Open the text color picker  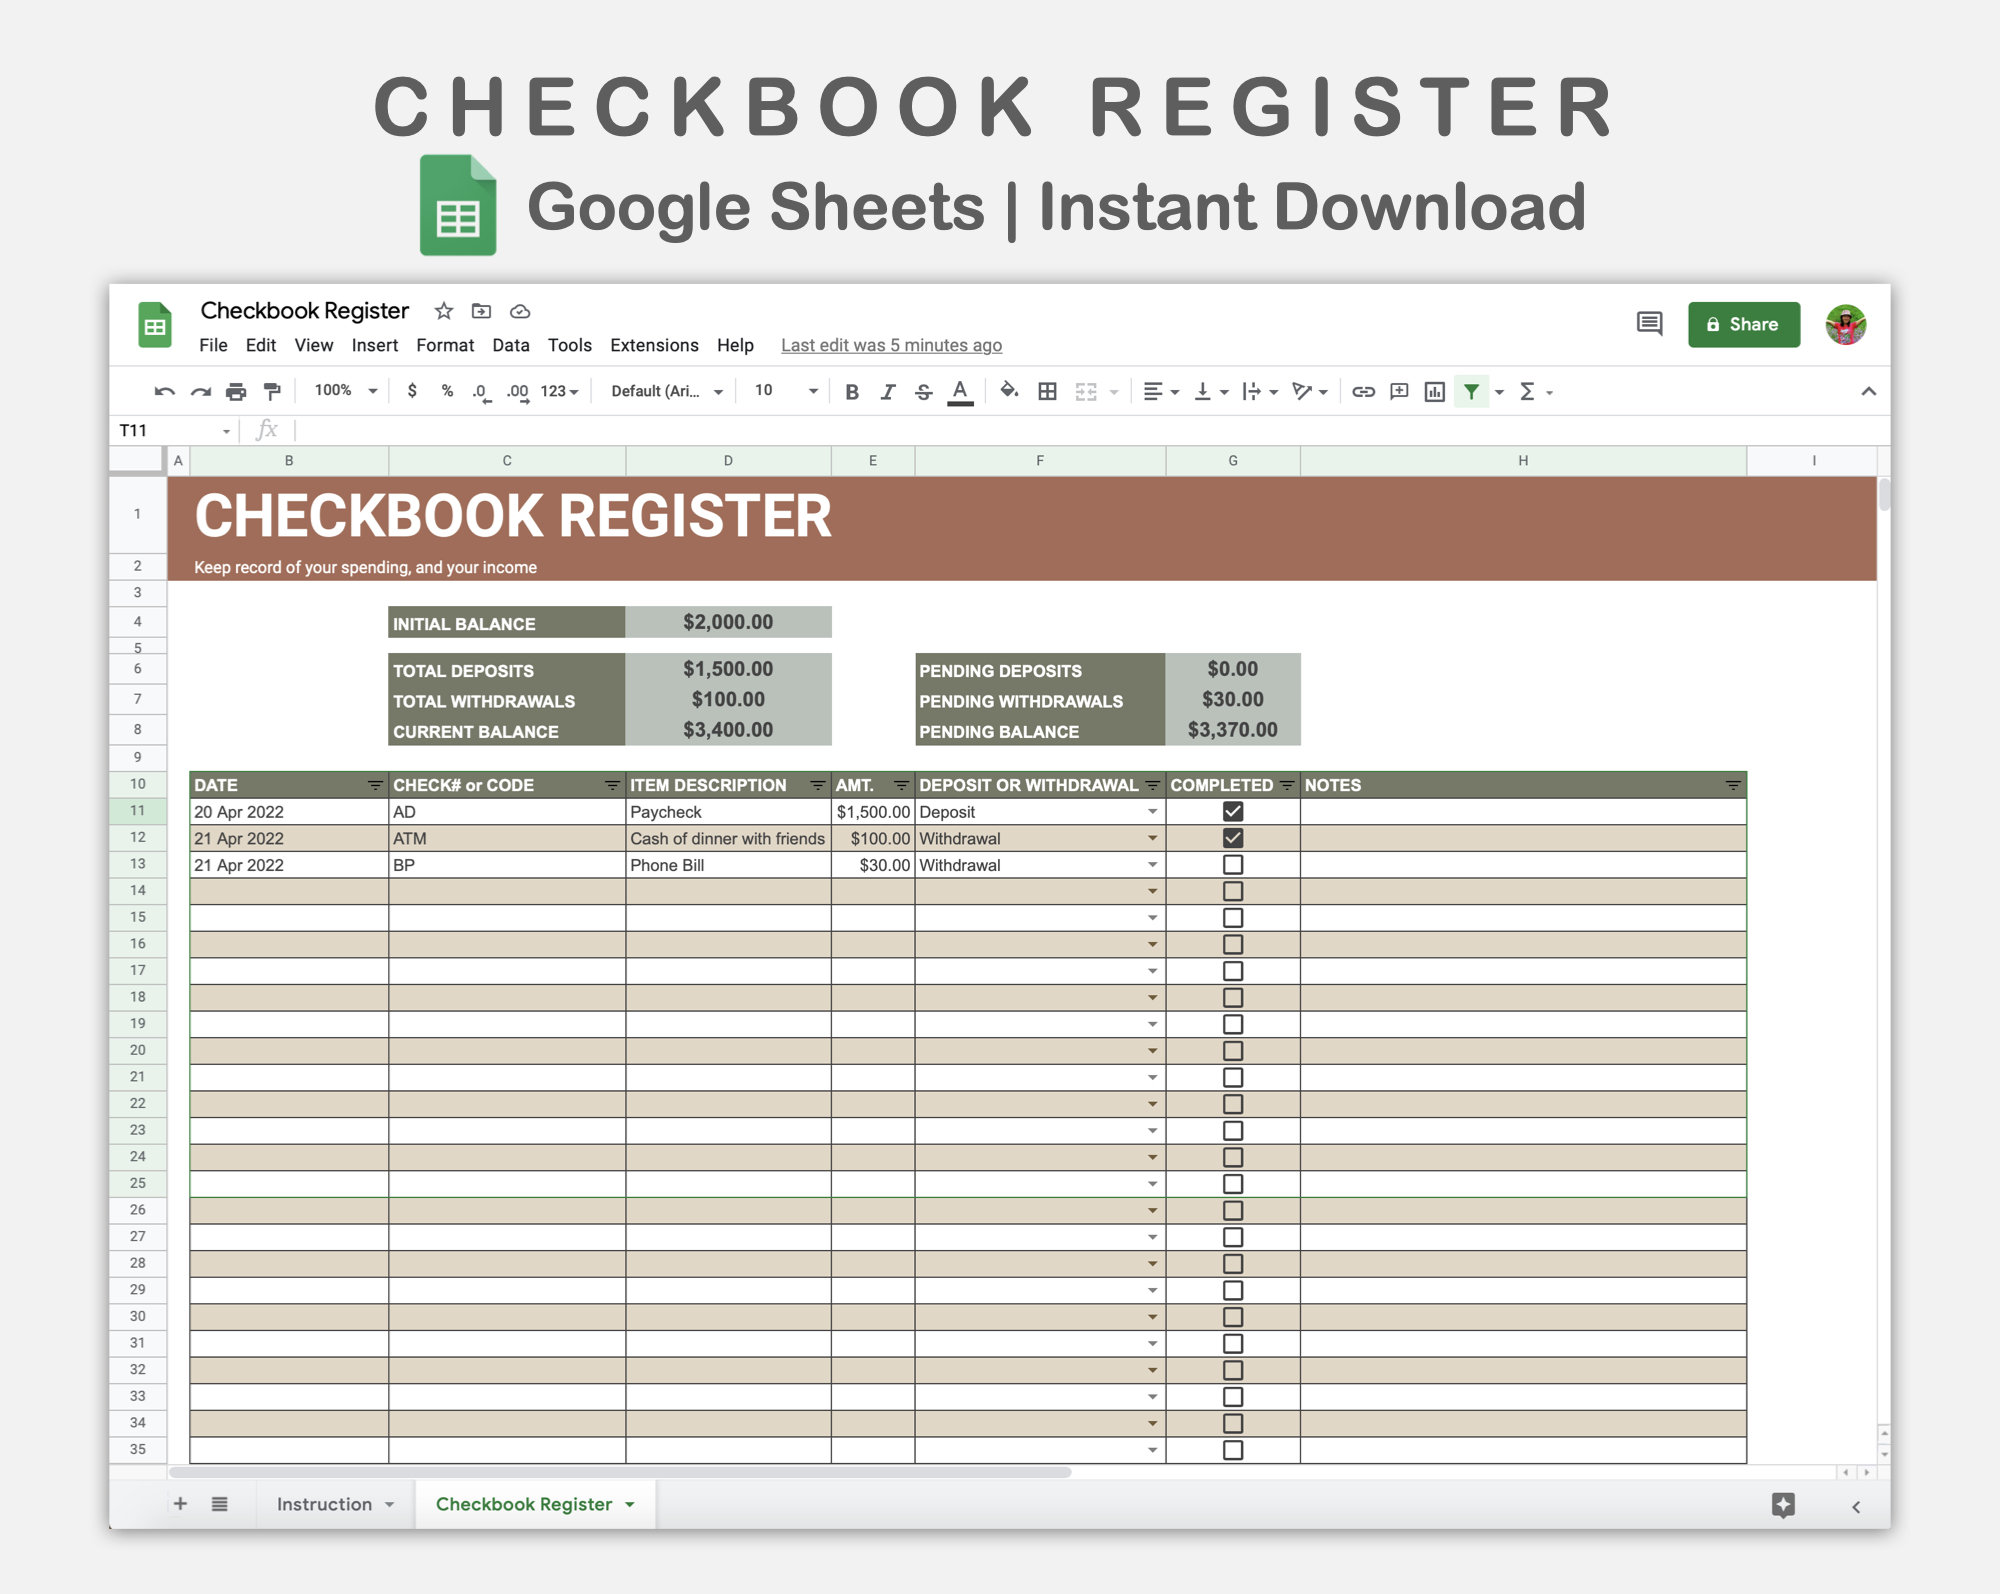coord(960,392)
